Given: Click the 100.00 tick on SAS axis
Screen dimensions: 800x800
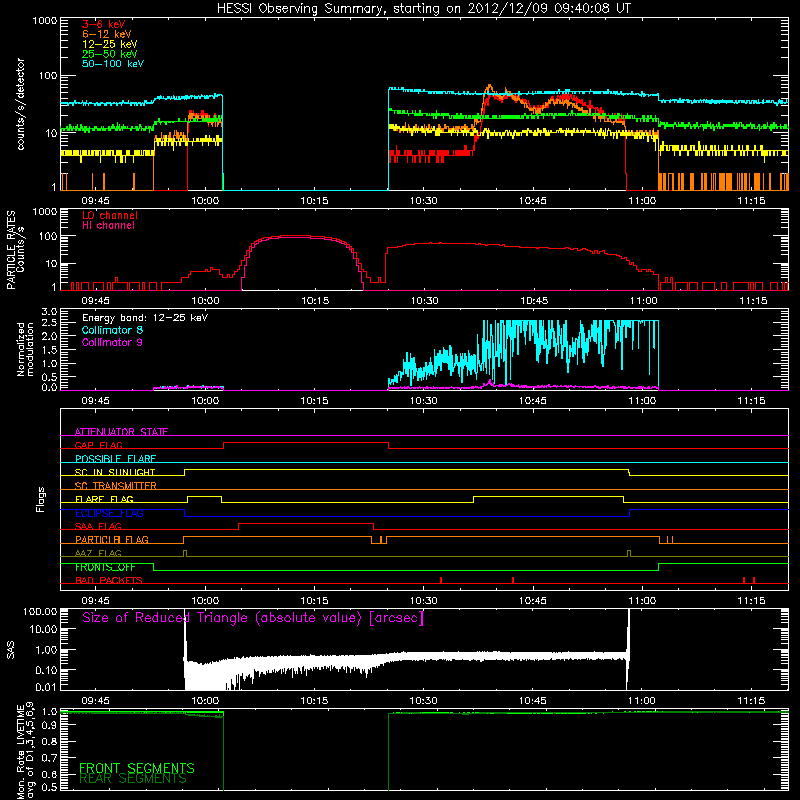Looking at the screenshot, I should (40, 611).
